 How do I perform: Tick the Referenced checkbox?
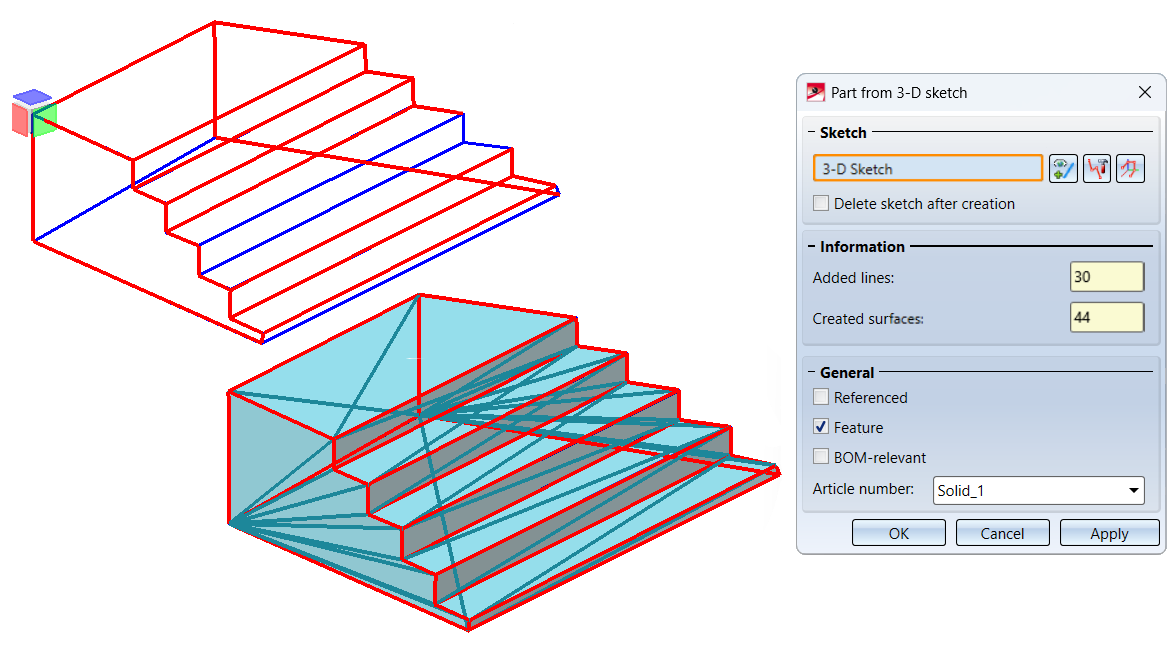pyautogui.click(x=821, y=397)
